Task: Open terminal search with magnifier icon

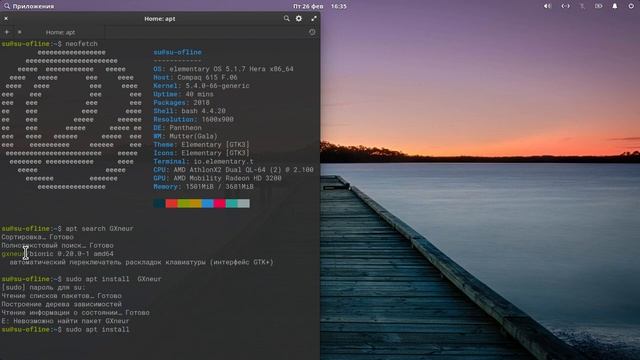Action: pos(287,18)
